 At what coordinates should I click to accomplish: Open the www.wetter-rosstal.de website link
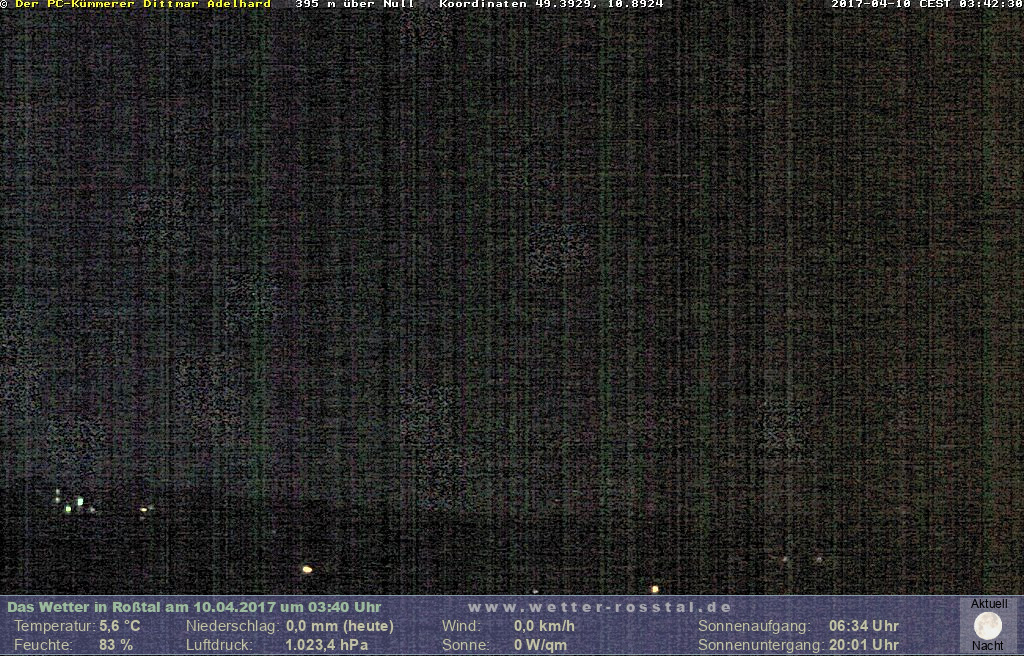600,607
